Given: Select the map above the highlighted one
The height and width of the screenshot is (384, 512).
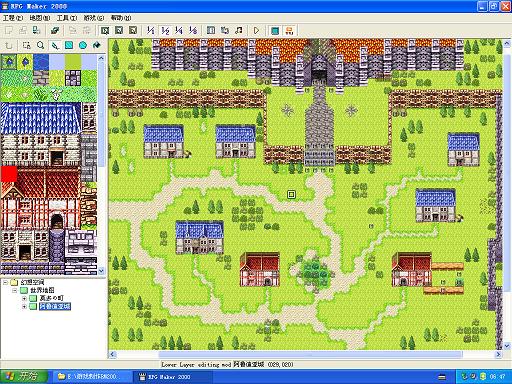Looking at the screenshot, I should pyautogui.click(x=51, y=298).
